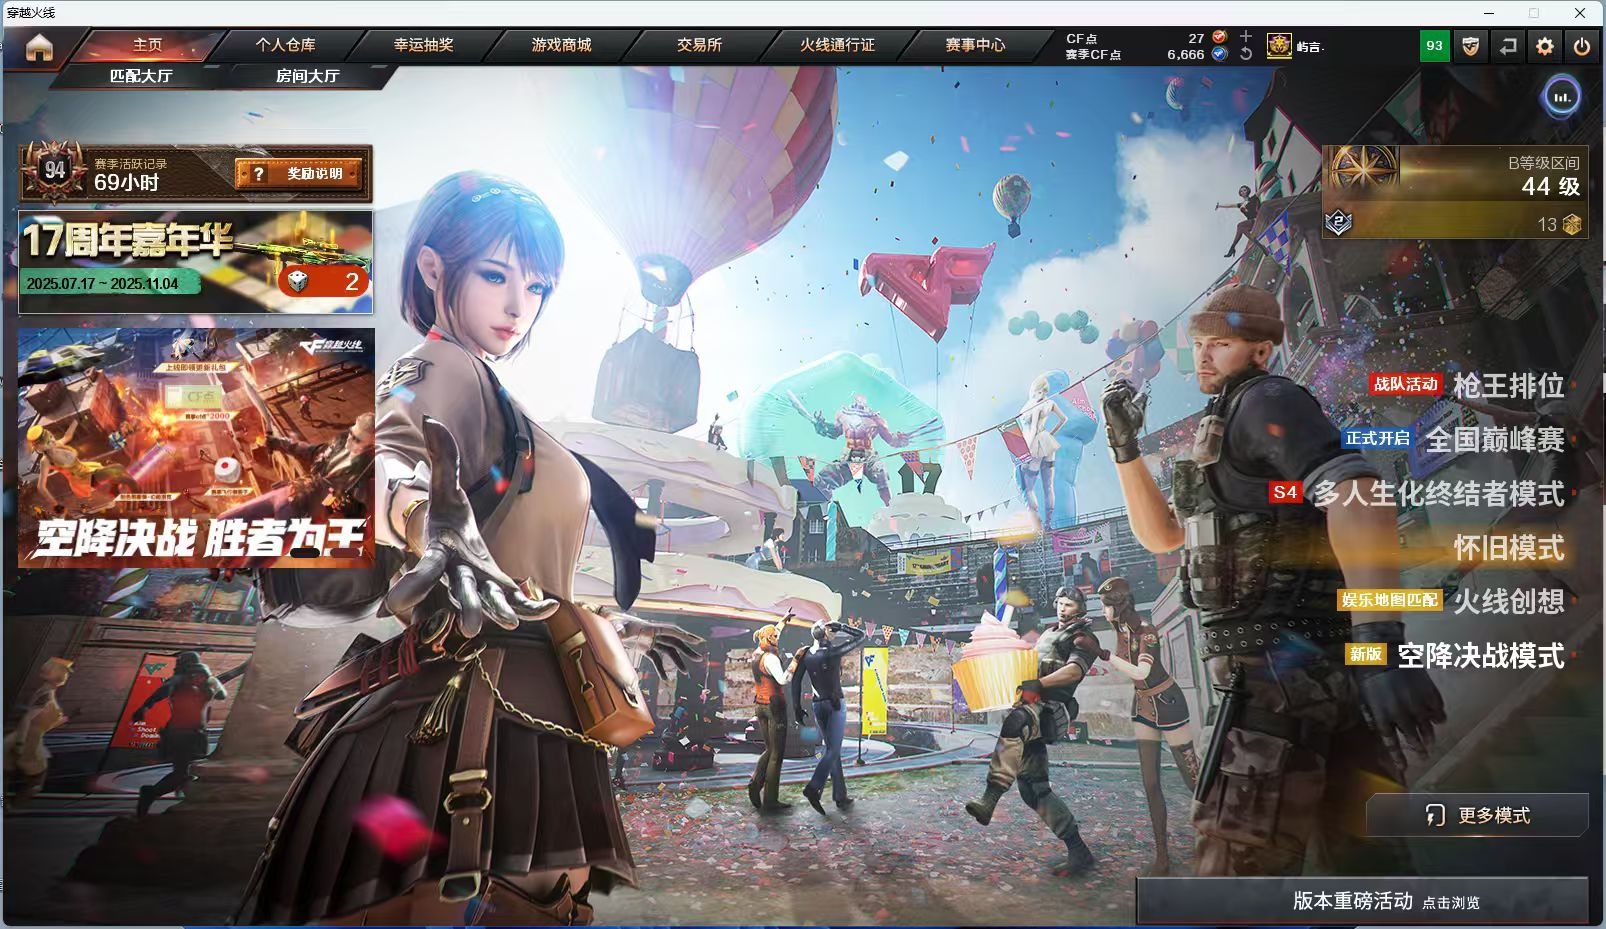Click the player rank avatar icon
The height and width of the screenshot is (929, 1606).
pyautogui.click(x=1279, y=46)
